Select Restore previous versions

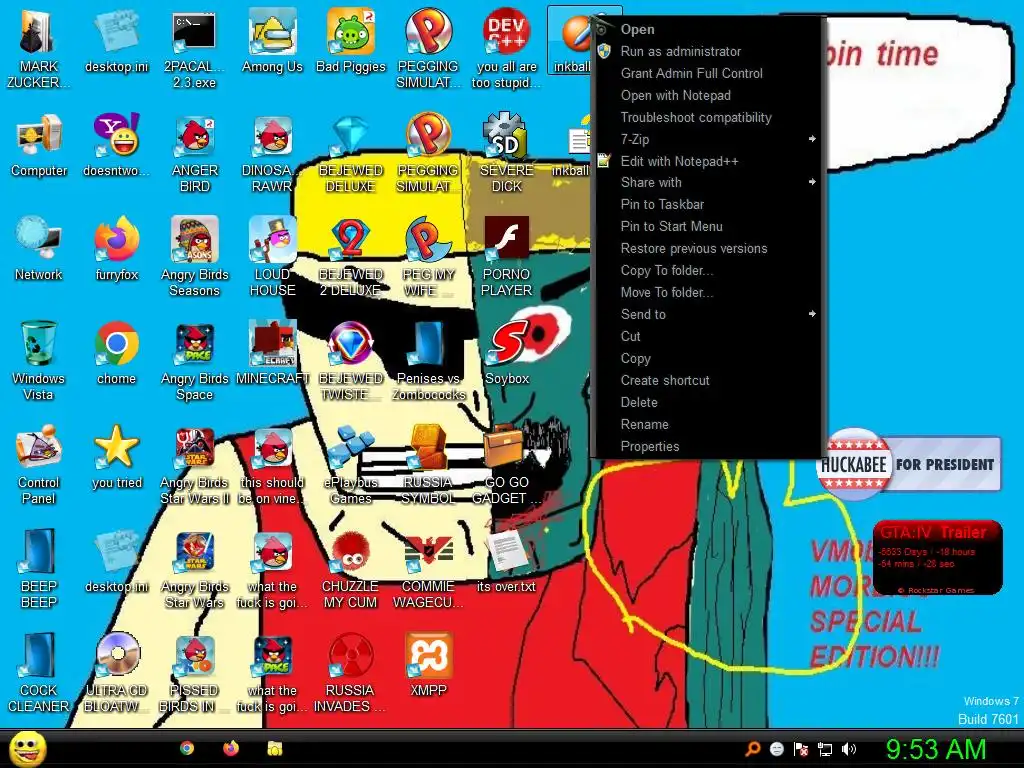coord(707,248)
